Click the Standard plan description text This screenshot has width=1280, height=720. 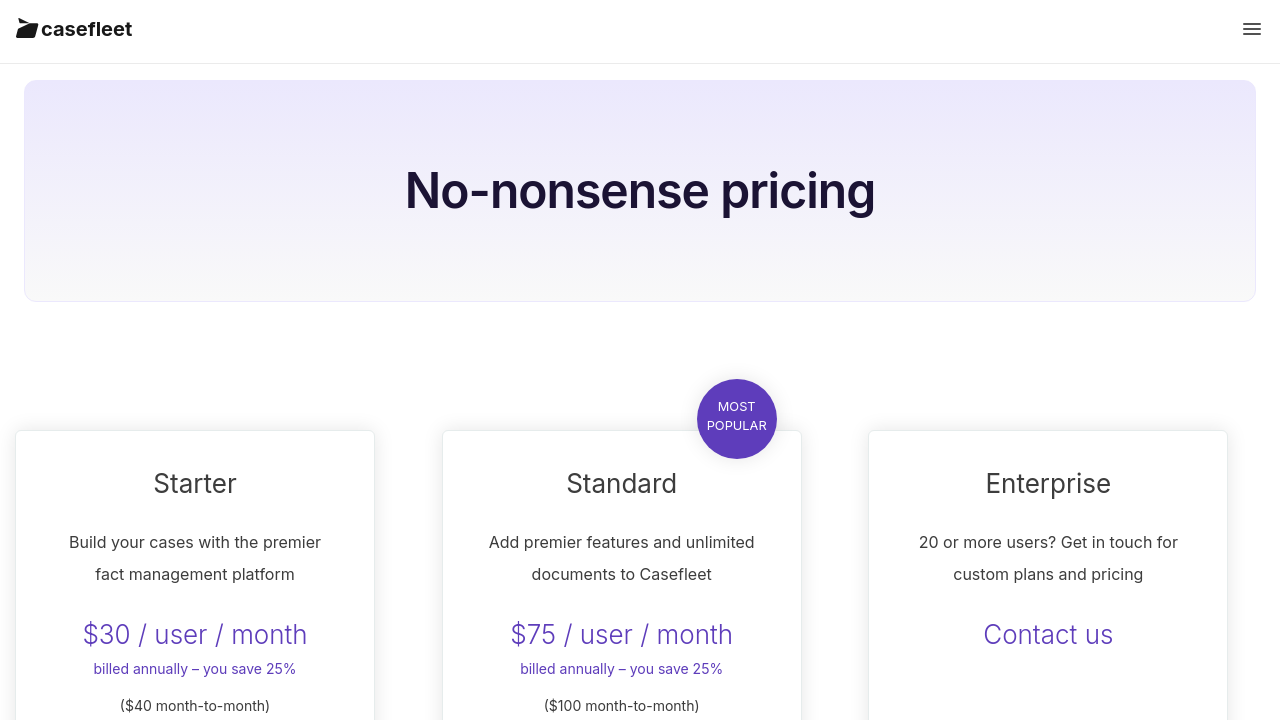(x=621, y=558)
